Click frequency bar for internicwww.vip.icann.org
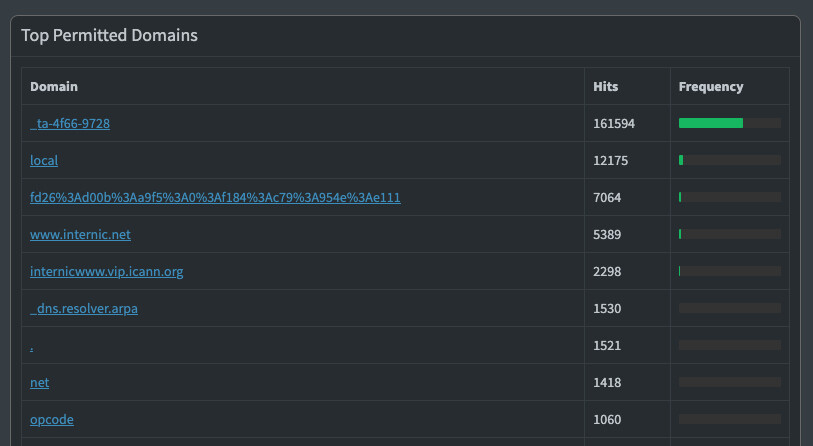The width and height of the screenshot is (813, 446). [x=730, y=271]
